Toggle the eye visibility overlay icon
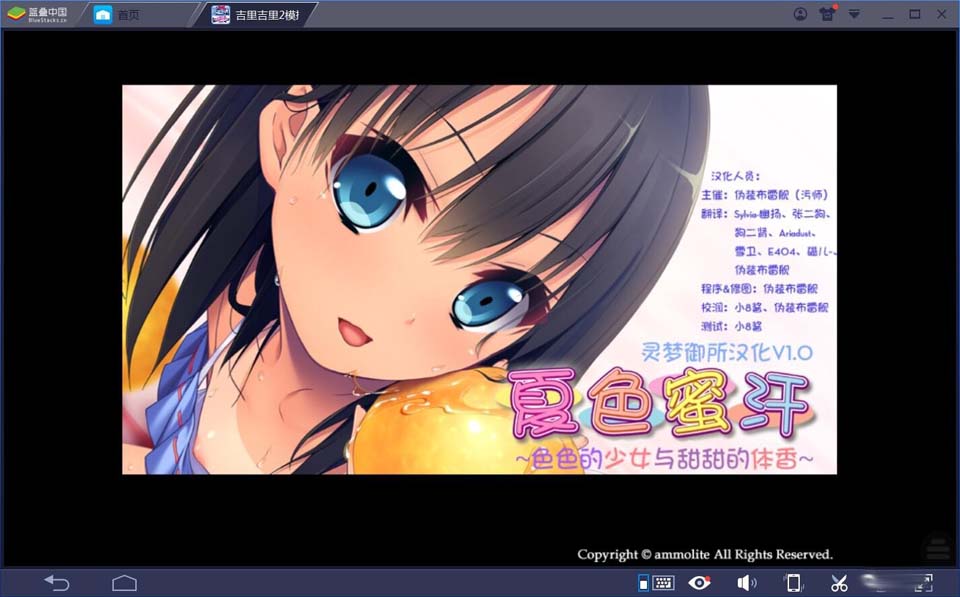This screenshot has height=597, width=960. [699, 582]
